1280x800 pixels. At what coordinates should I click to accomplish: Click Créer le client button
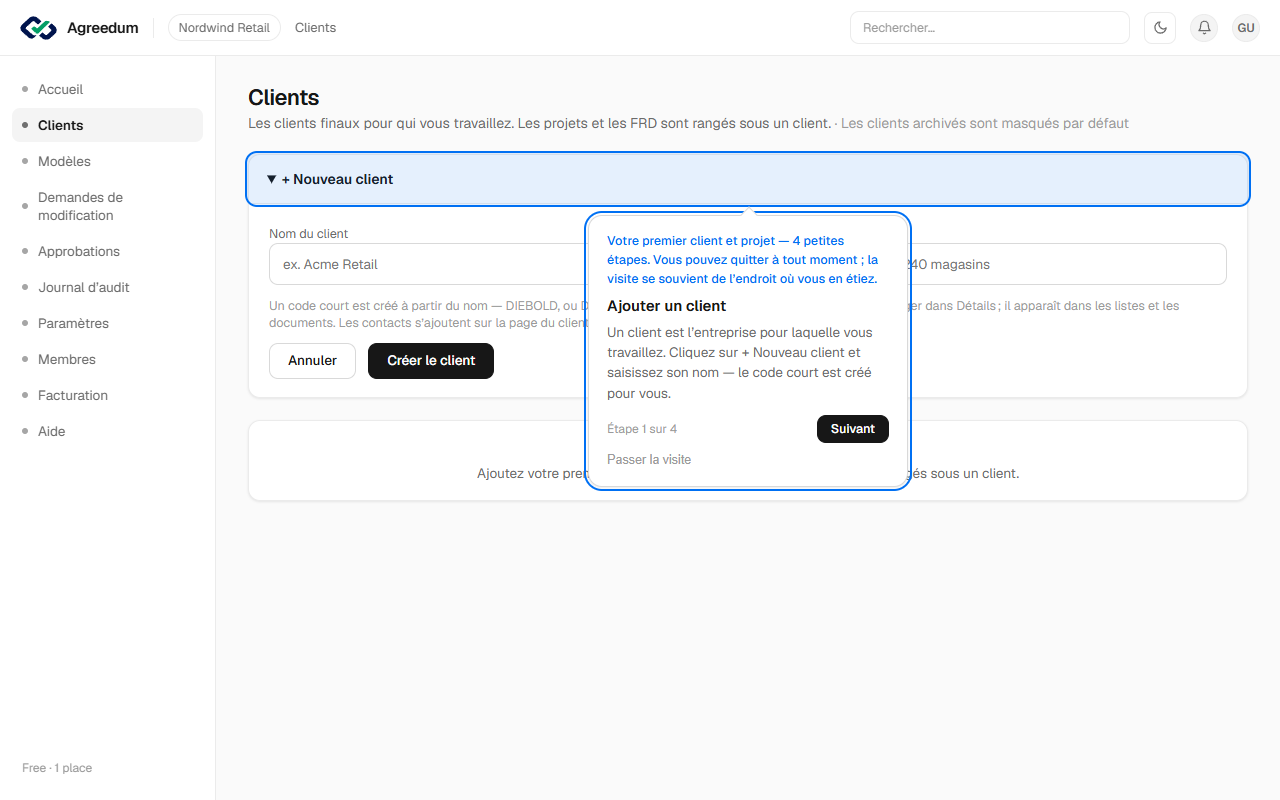(x=431, y=361)
